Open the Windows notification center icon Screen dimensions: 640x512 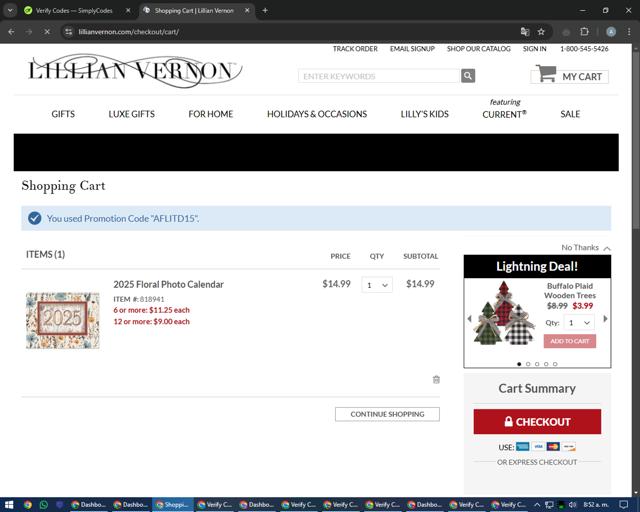[623, 505]
